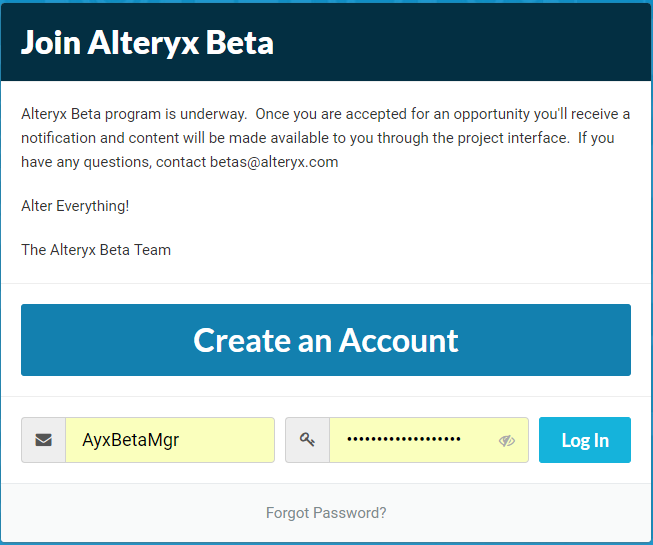Click the word 'Password?' in the footer link
This screenshot has width=653, height=545.
[350, 513]
